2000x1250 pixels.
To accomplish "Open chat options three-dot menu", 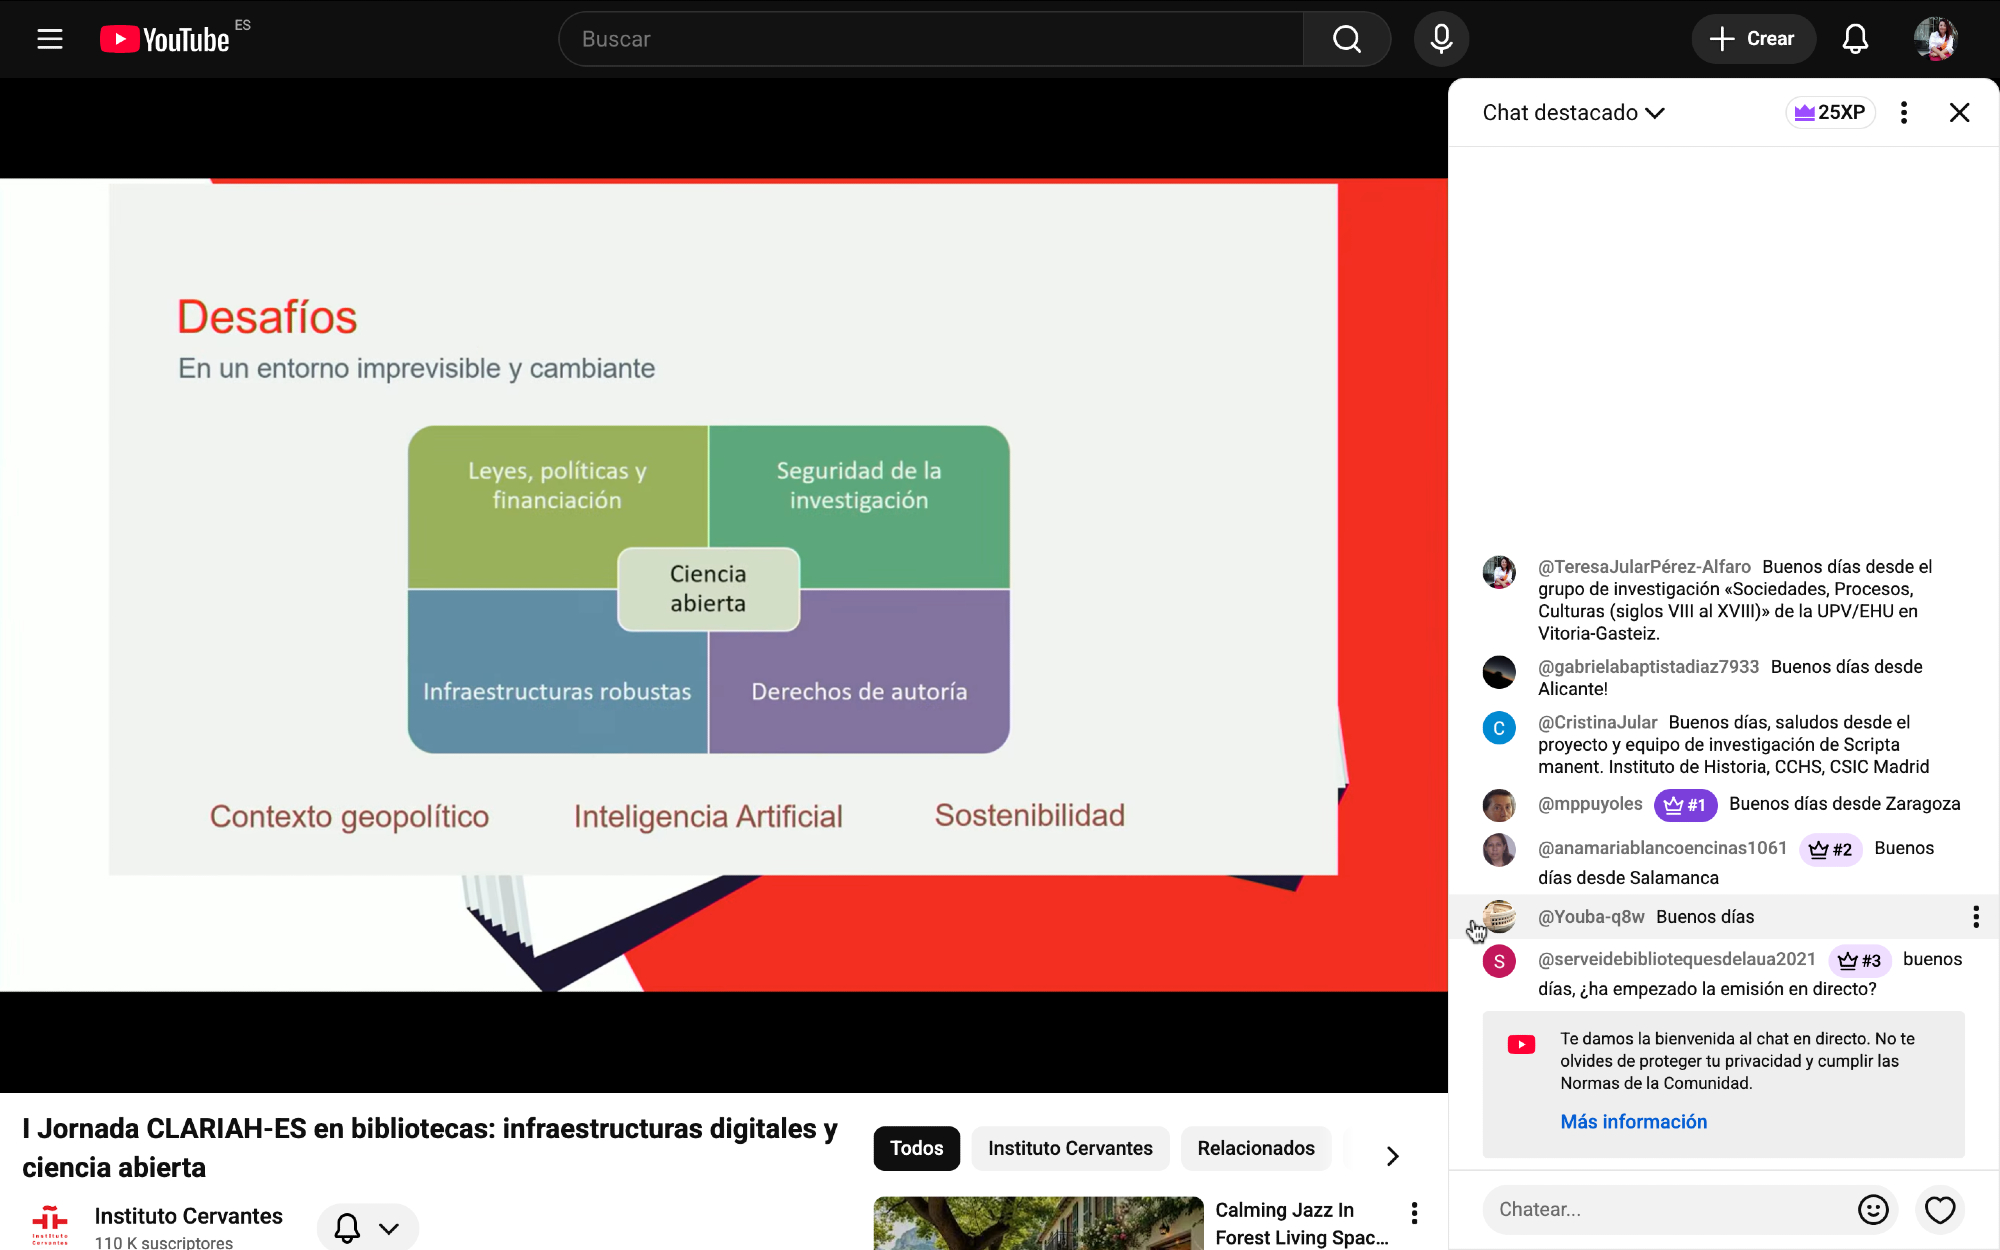I will coord(1904,112).
